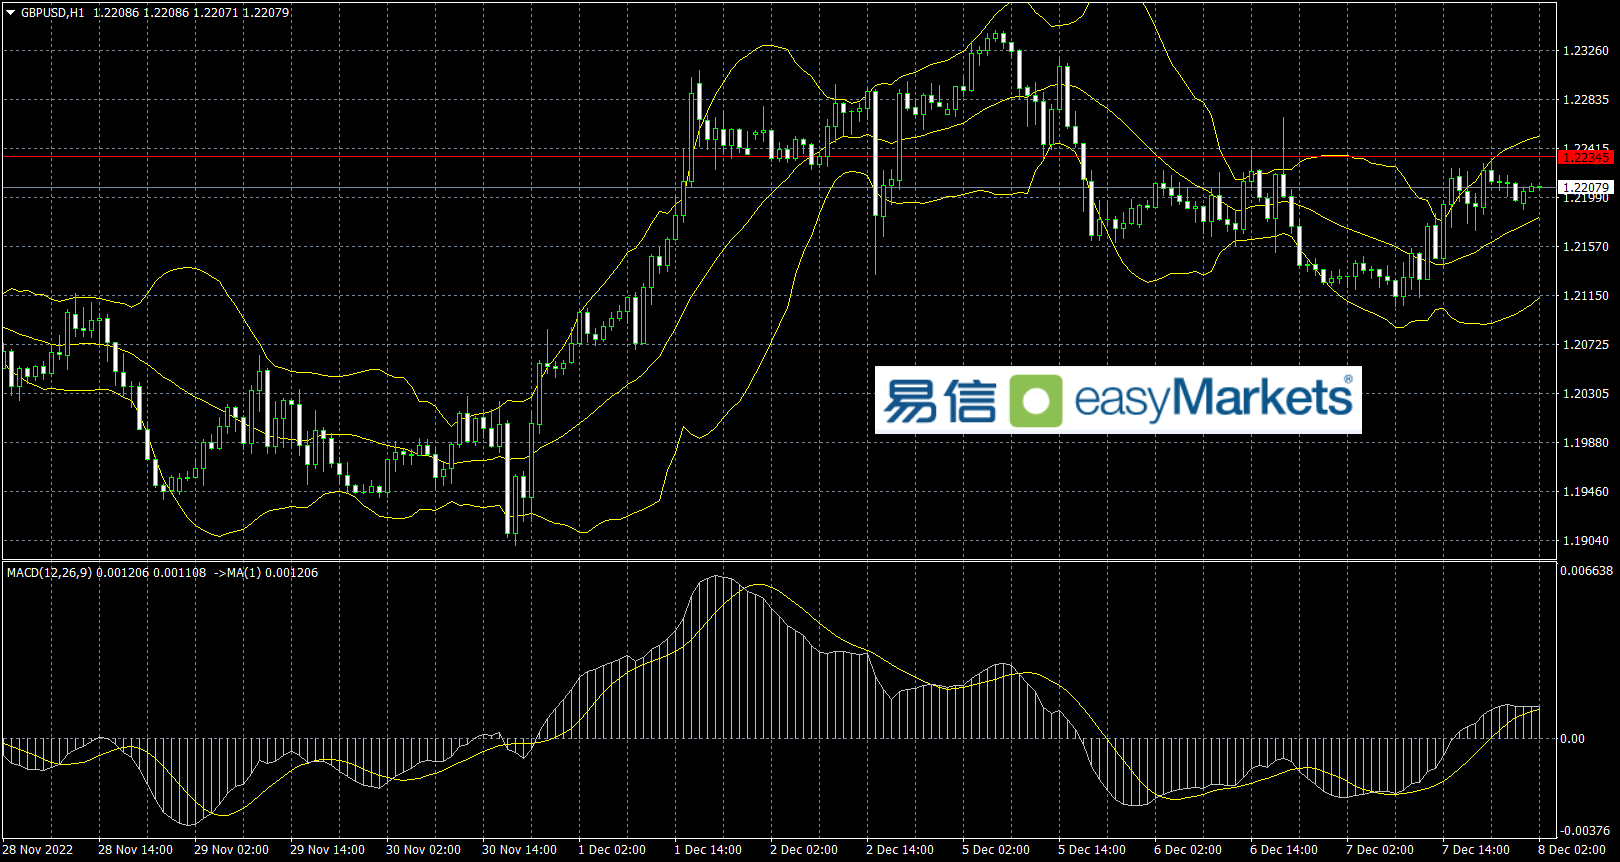Screen dimensions: 1620x862
Task: Click the 1.20725 price axis label
Action: click(x=1586, y=345)
